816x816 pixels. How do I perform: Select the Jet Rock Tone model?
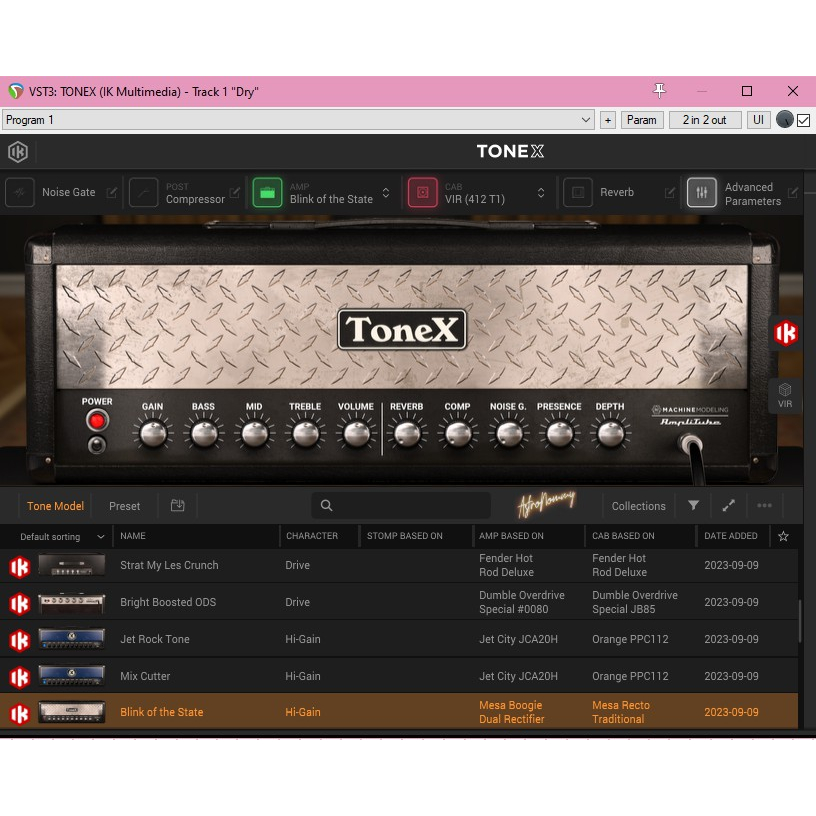(x=399, y=639)
